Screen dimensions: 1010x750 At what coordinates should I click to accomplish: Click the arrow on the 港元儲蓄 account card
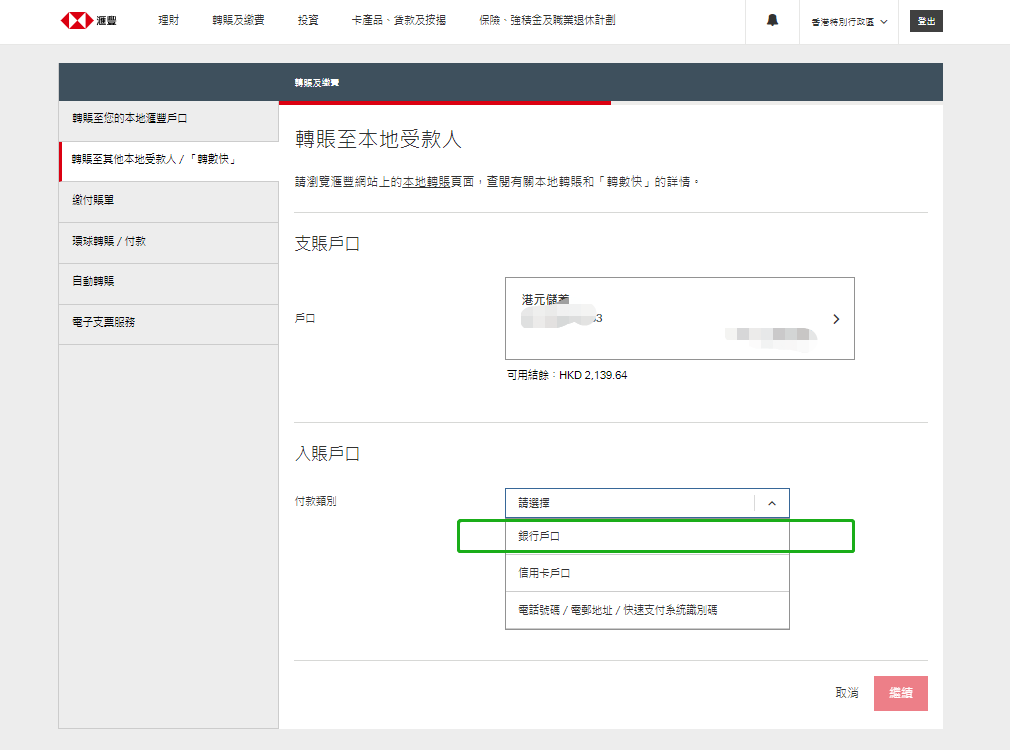click(x=836, y=319)
